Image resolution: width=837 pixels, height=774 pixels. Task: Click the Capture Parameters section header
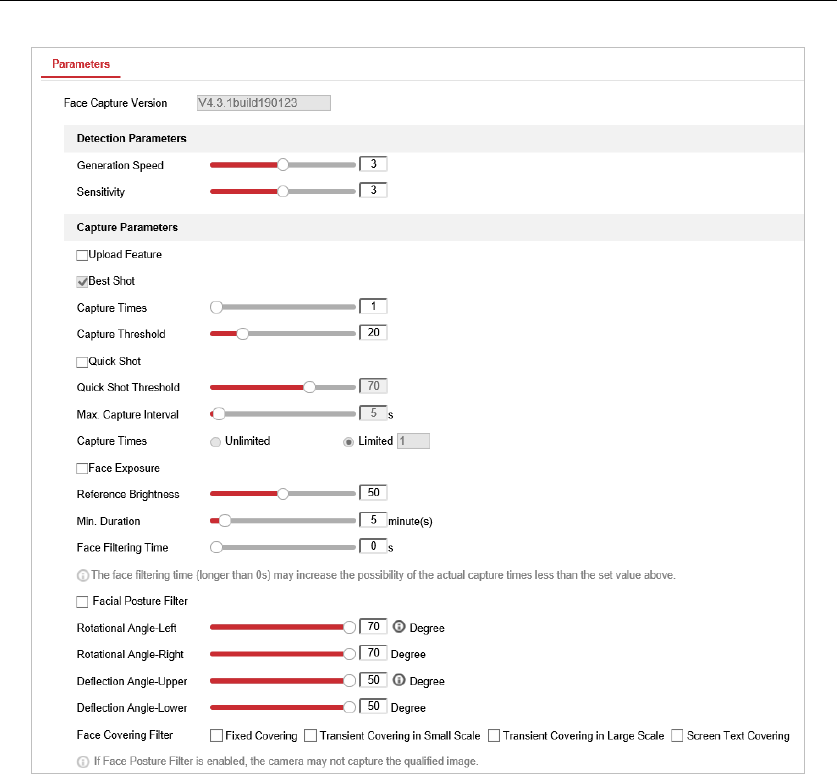click(433, 227)
